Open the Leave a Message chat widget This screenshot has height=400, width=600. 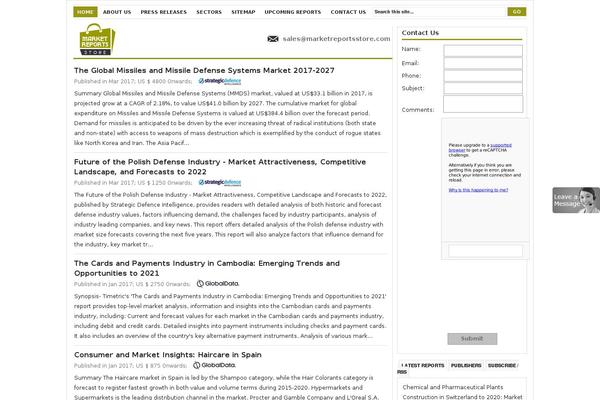pyautogui.click(x=576, y=200)
